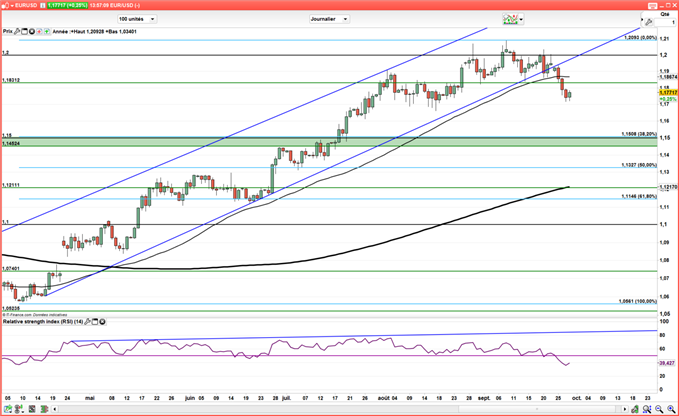
Task: Click the second bottom-left toolbar icon
Action: click(19, 409)
